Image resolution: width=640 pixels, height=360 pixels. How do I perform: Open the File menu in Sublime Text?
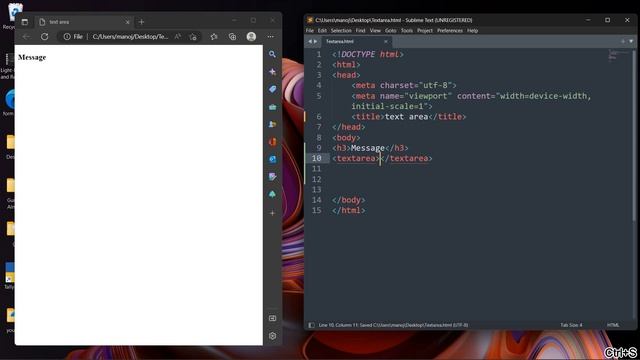[310, 31]
